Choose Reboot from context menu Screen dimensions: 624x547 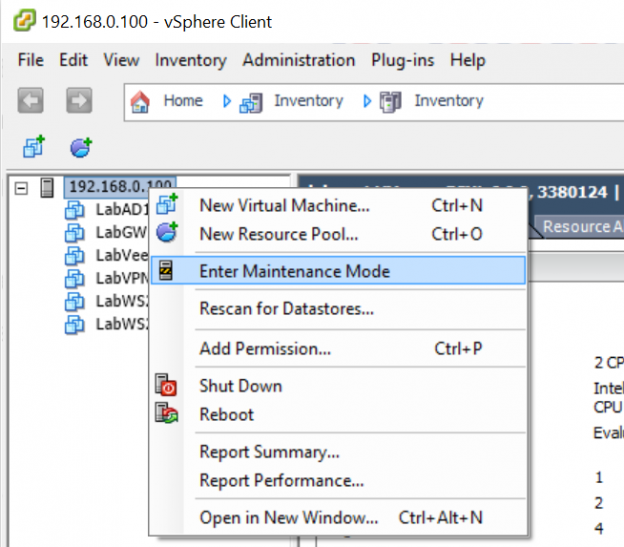(x=339, y=415)
